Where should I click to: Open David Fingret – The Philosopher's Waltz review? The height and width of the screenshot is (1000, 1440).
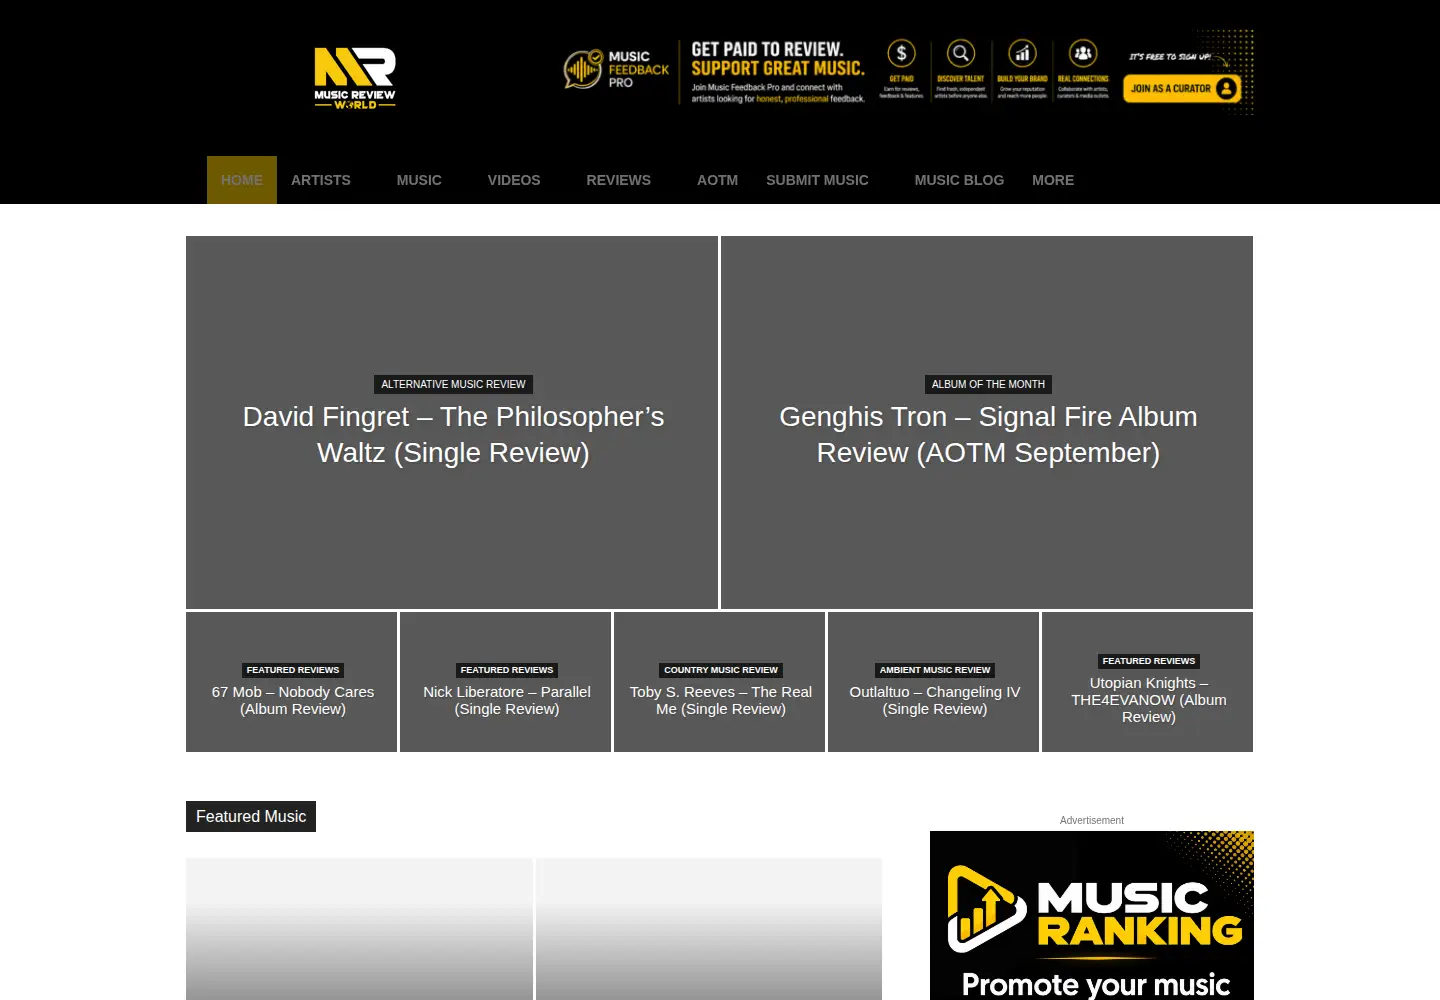tap(453, 435)
